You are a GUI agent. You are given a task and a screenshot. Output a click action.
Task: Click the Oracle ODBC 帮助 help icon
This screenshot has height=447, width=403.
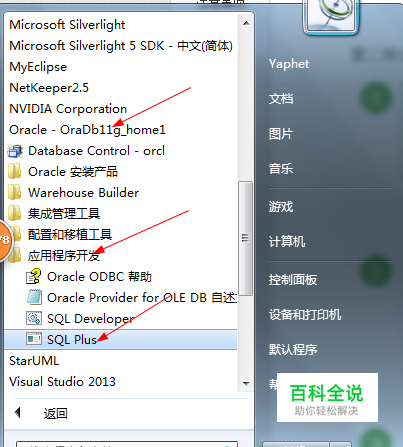pyautogui.click(x=33, y=277)
